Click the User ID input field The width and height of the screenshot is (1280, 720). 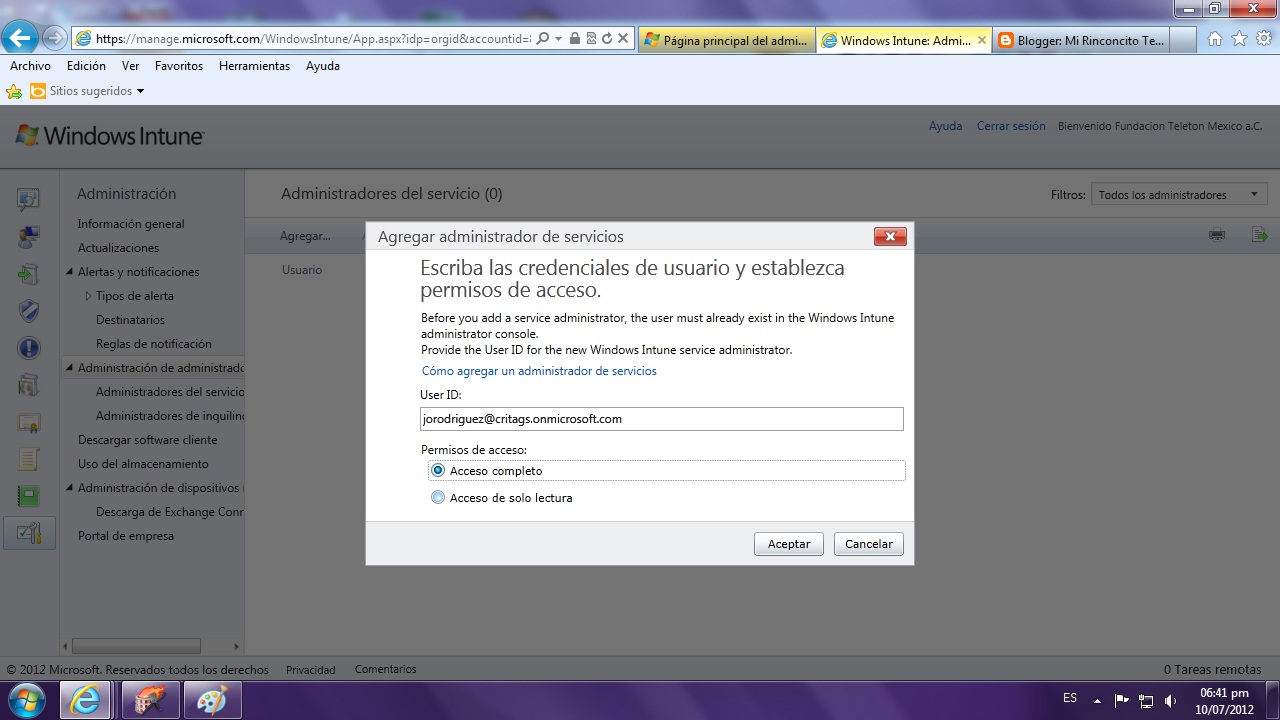[662, 419]
